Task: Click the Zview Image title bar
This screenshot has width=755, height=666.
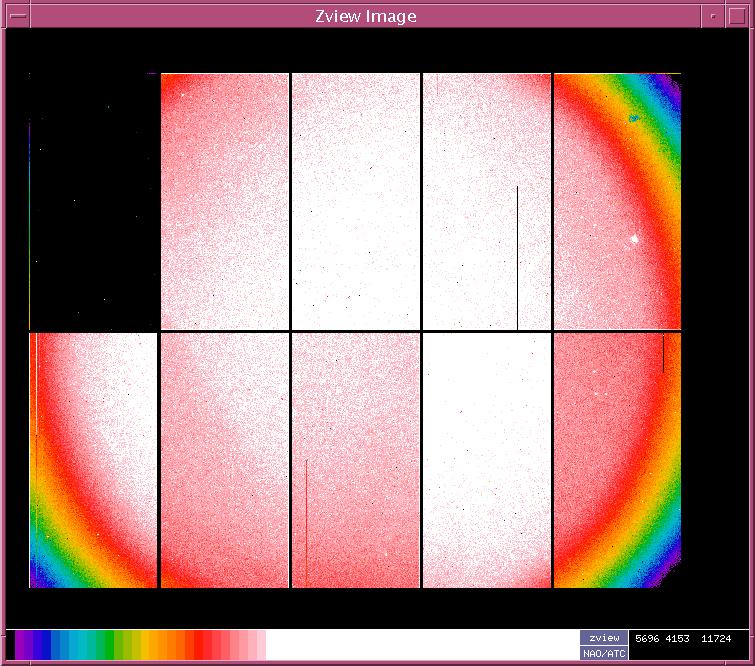Action: pyautogui.click(x=364, y=16)
